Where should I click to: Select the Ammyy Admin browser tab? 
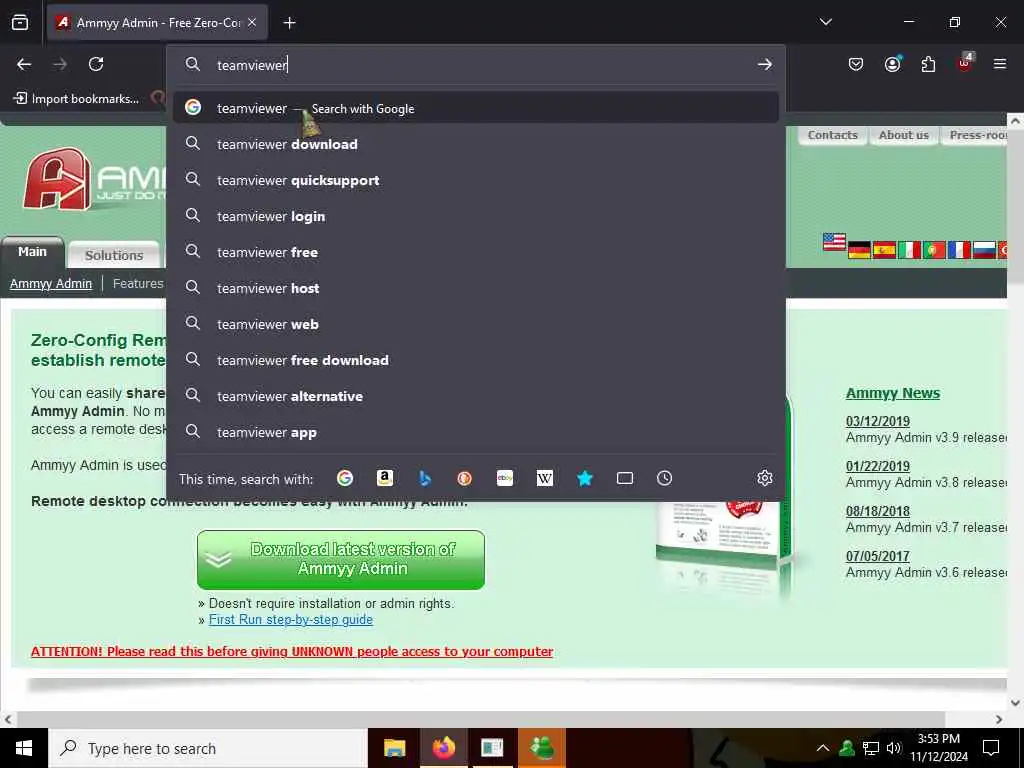pos(157,22)
